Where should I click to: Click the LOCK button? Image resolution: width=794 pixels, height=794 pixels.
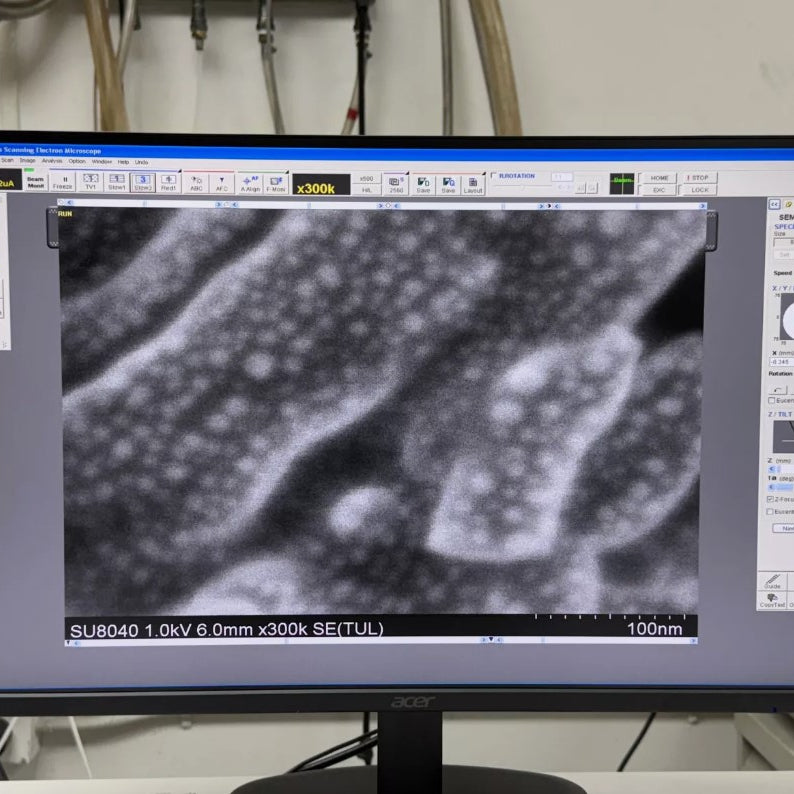click(x=700, y=190)
